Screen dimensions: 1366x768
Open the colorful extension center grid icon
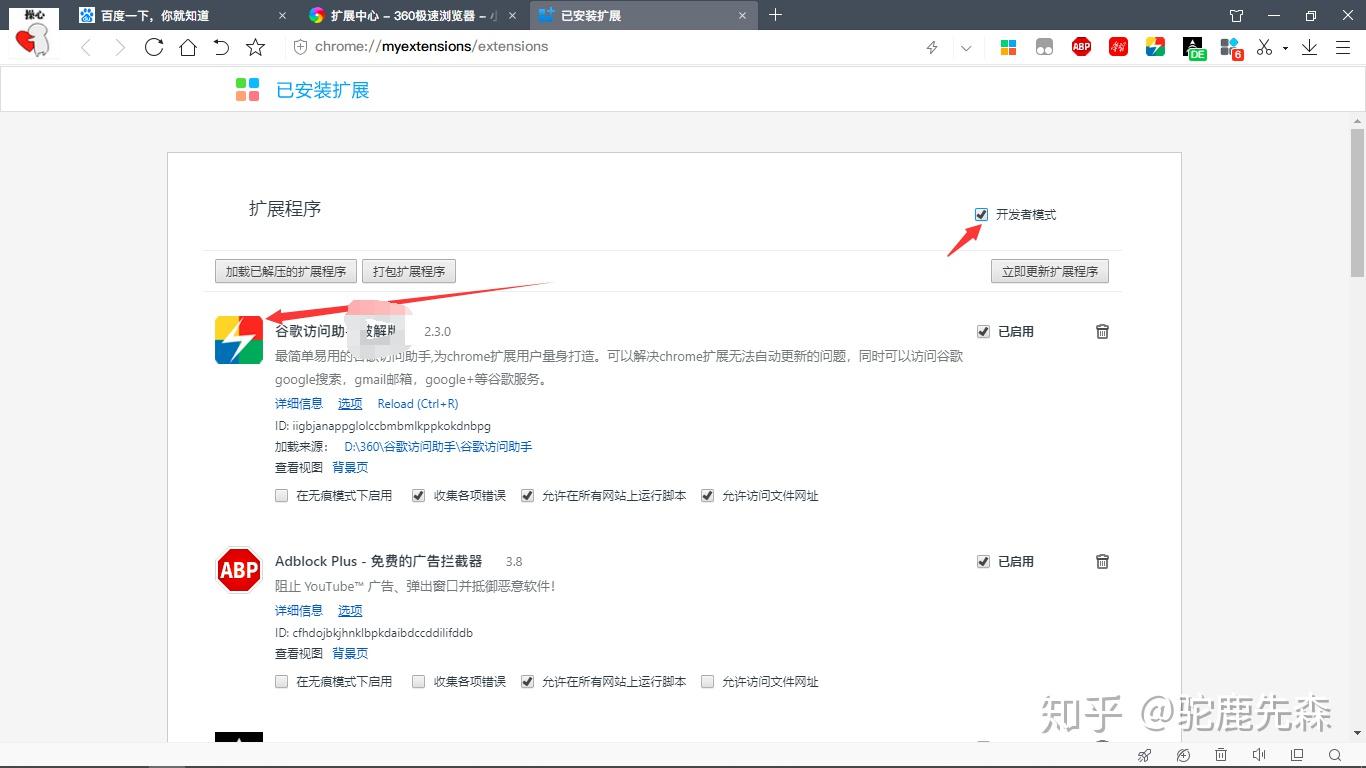(x=1008, y=47)
